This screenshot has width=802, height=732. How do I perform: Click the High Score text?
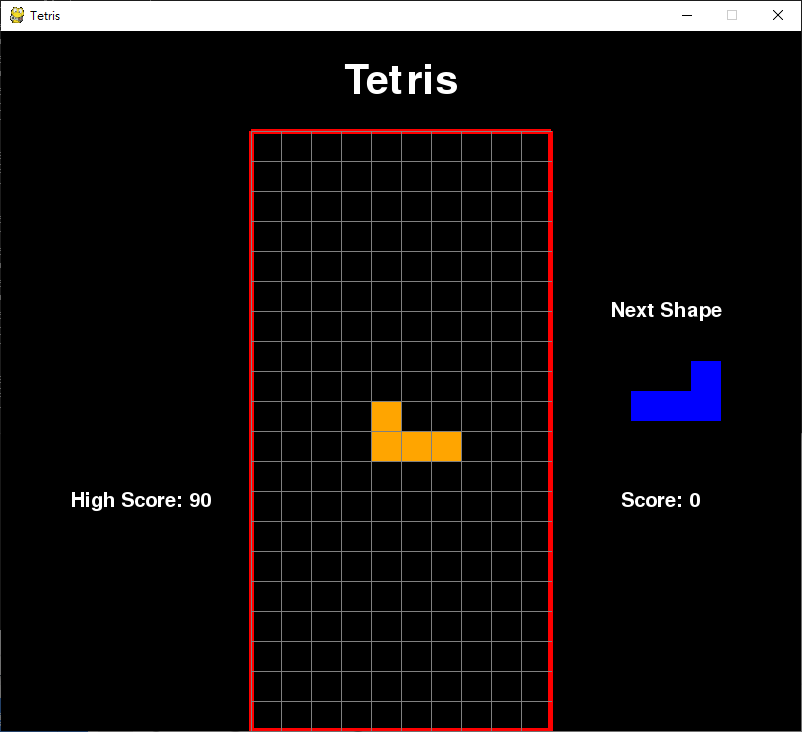[x=140, y=500]
